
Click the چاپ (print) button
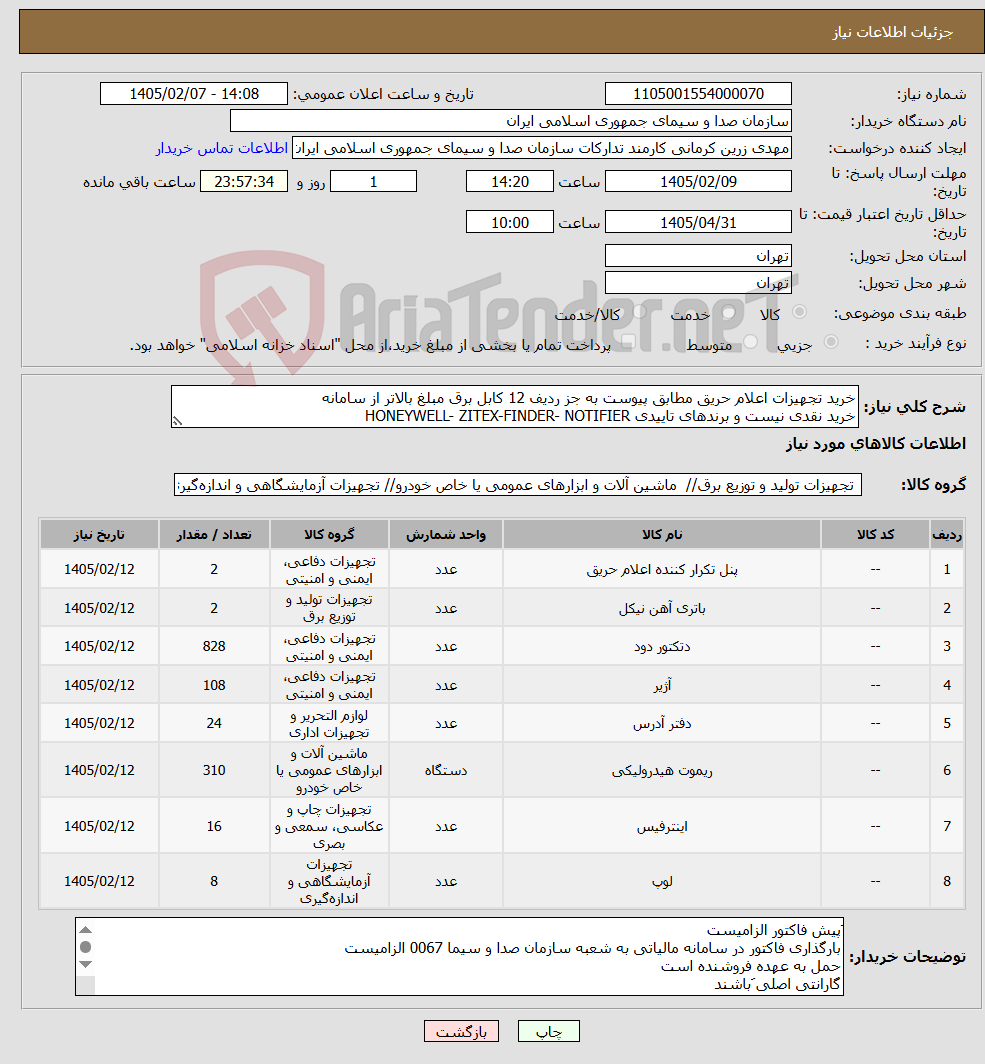[x=548, y=1031]
